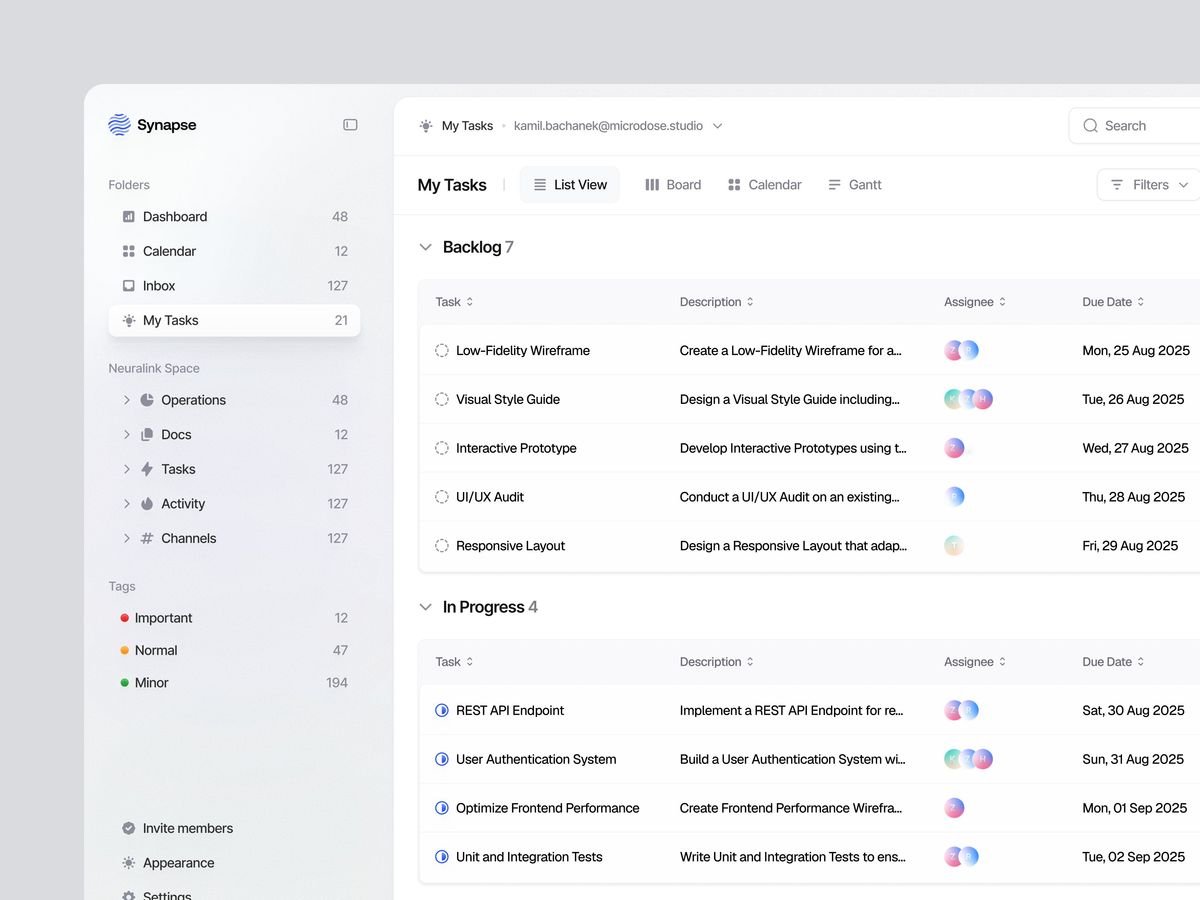Click the search magnifier icon

(x=1090, y=126)
